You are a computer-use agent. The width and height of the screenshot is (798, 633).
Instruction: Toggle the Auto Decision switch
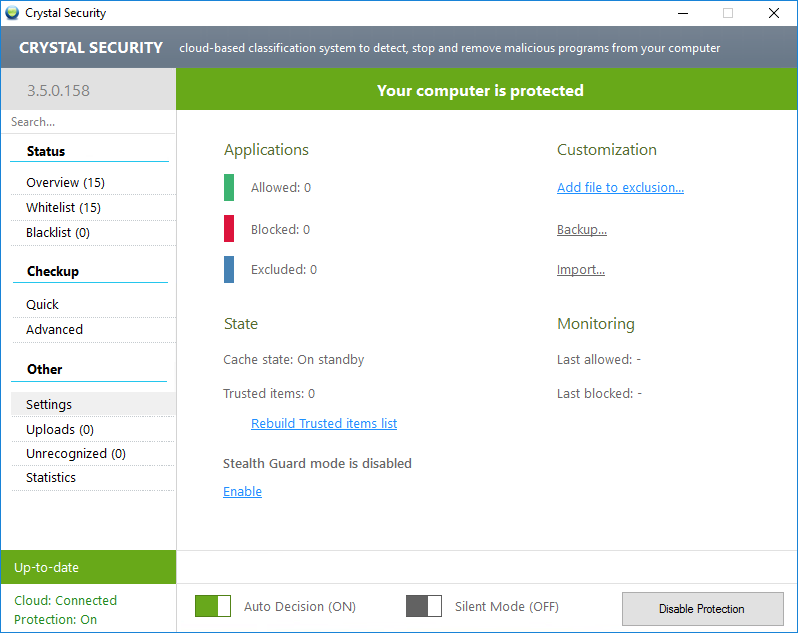pos(213,606)
